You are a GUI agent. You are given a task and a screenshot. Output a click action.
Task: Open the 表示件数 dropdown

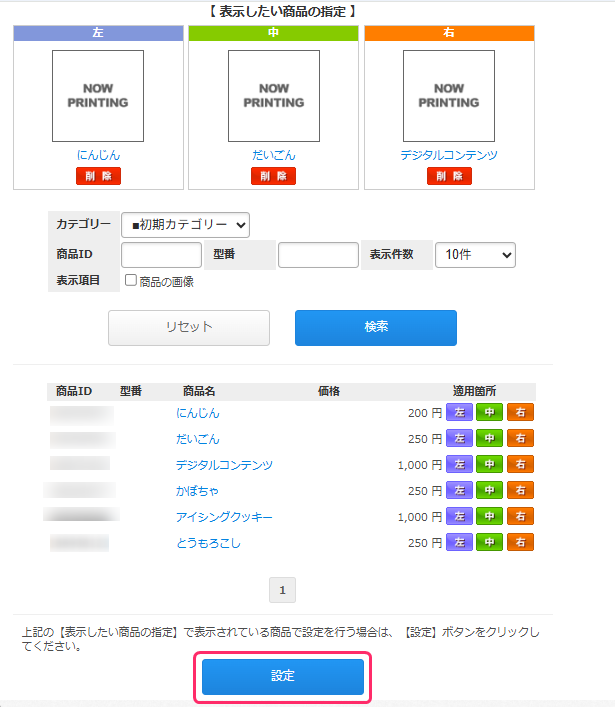(475, 255)
